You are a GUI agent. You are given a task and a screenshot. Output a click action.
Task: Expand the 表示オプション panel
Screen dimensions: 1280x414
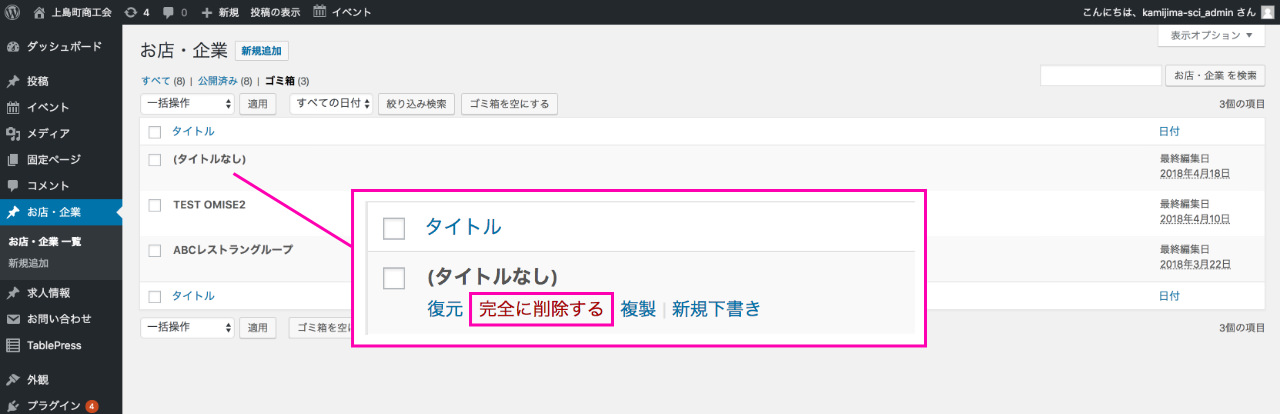(x=1211, y=36)
